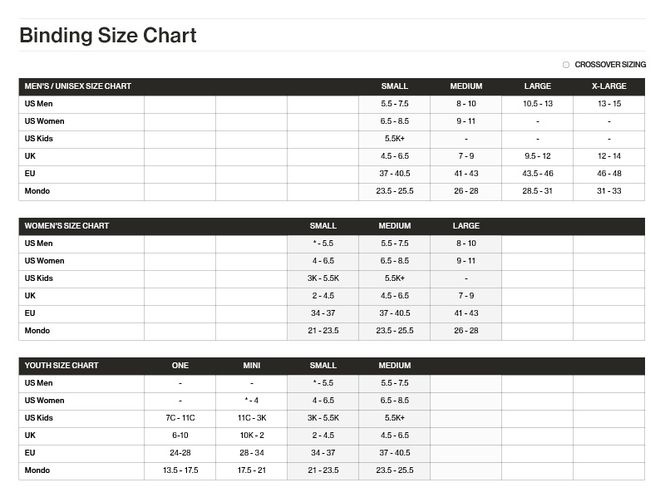Screen dimensions: 665x498
Task: Select the Men's / Unisex Size Chart header
Action: [x=78, y=86]
